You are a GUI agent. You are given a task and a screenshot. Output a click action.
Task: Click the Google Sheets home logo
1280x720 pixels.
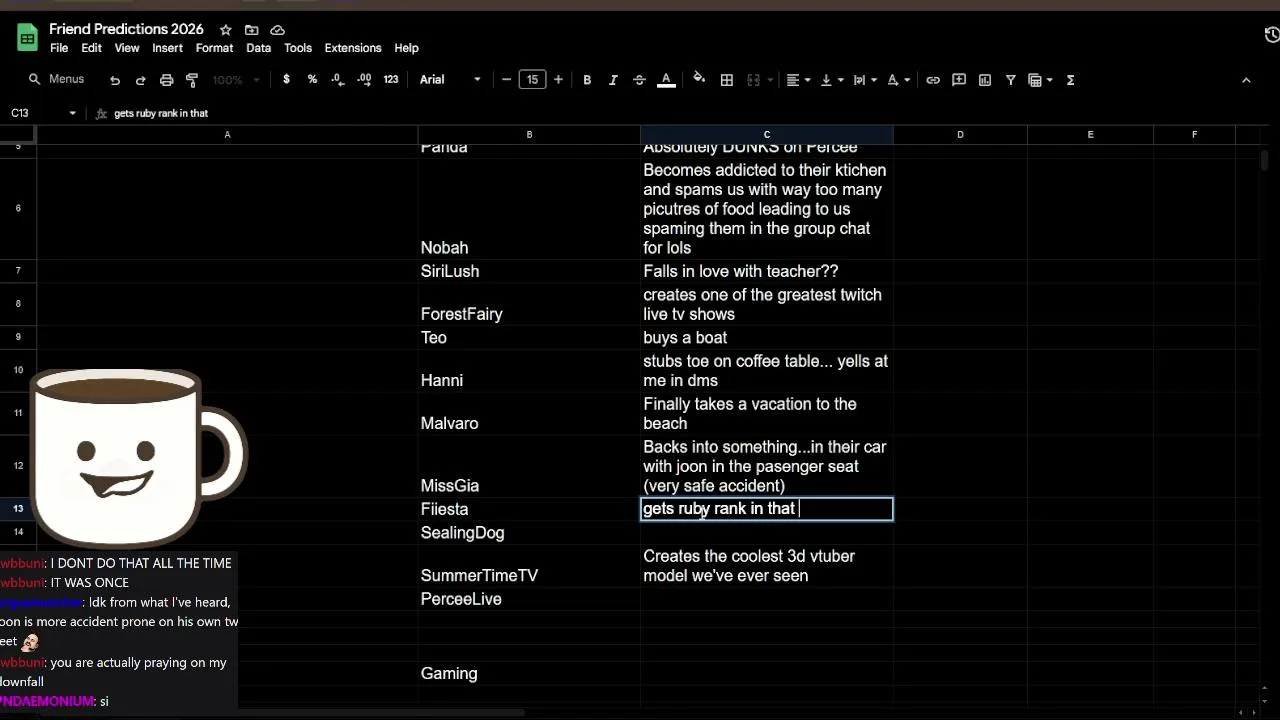pos(27,38)
